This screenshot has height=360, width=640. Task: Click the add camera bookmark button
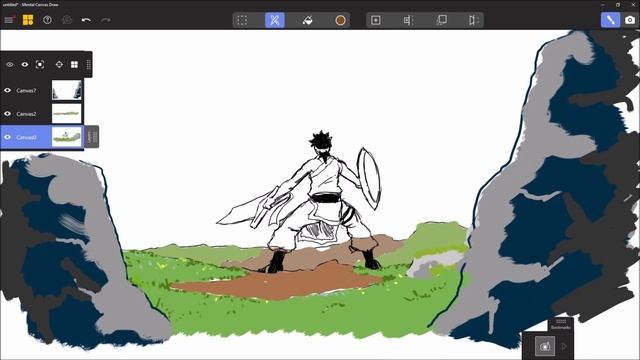[545, 347]
